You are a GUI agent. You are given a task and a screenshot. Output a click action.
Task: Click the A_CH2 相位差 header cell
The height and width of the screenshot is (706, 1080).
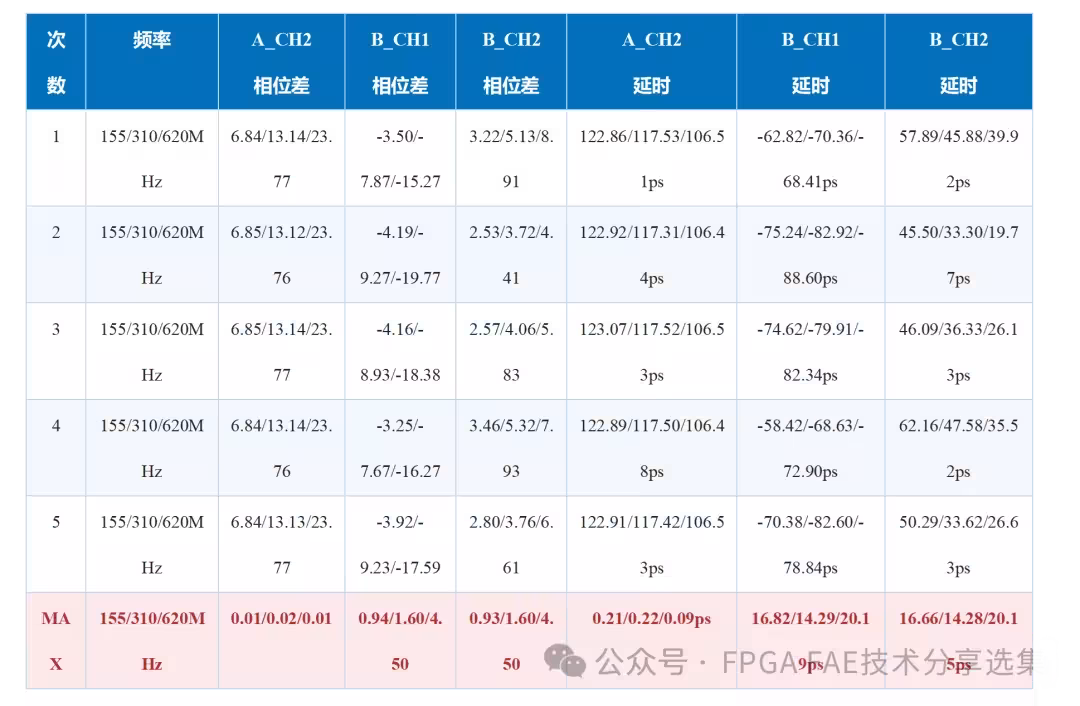pos(282,62)
